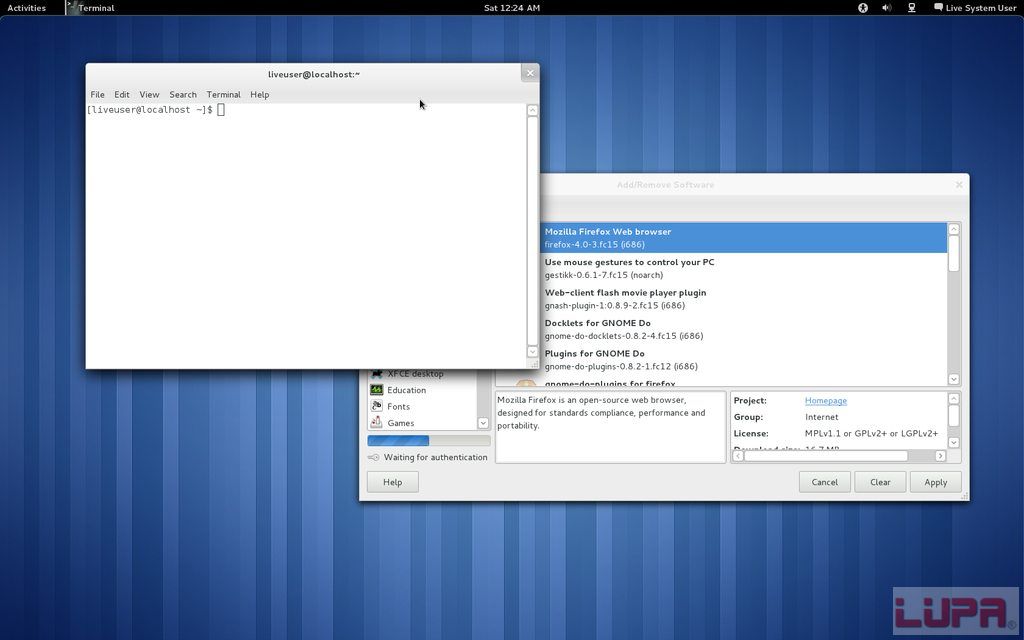This screenshot has height=640, width=1024.
Task: Click the terminal scrollbar down arrow
Action: point(532,352)
